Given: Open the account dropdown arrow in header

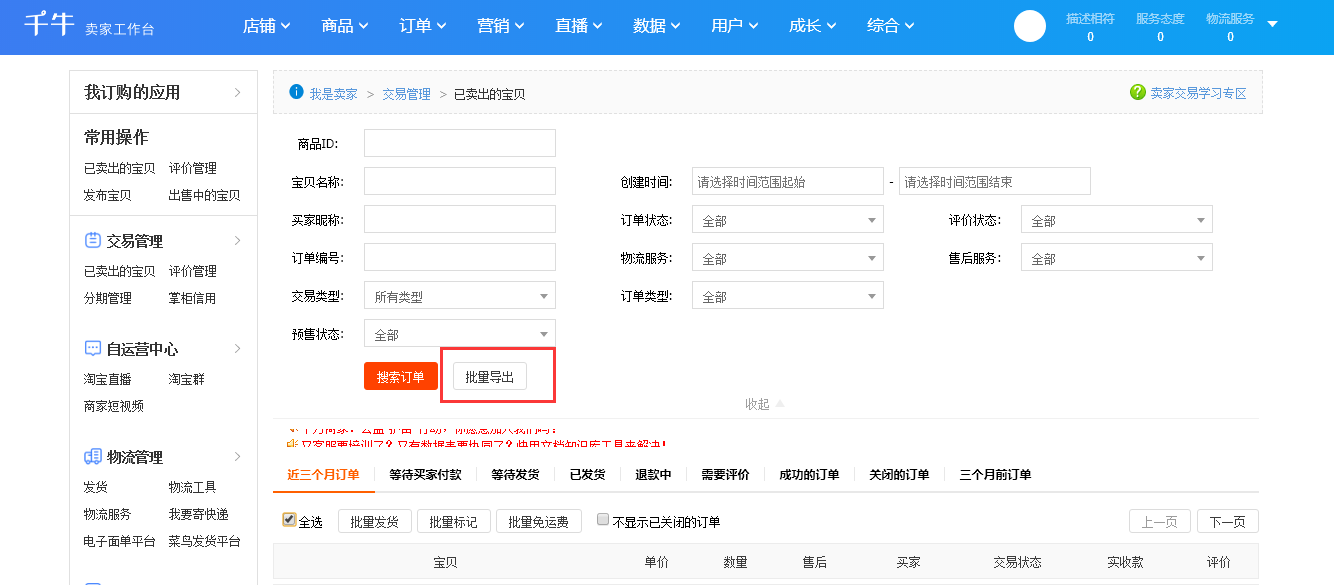Looking at the screenshot, I should tap(1272, 24).
